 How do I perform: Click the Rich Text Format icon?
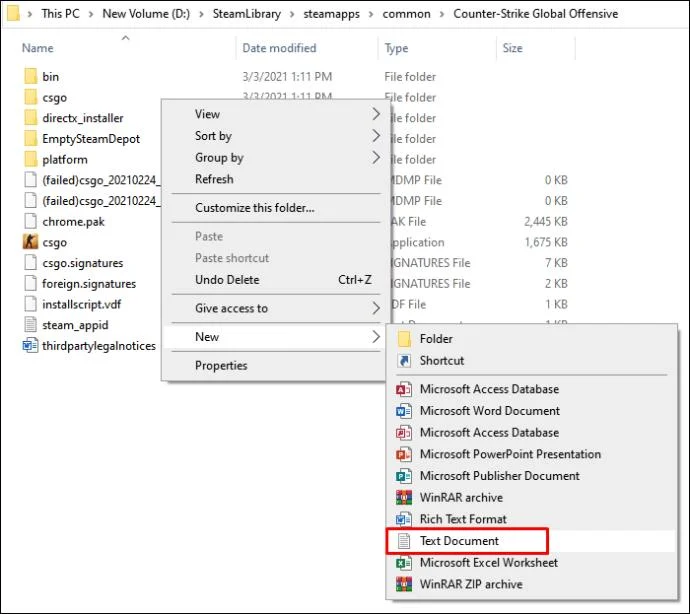(x=404, y=519)
